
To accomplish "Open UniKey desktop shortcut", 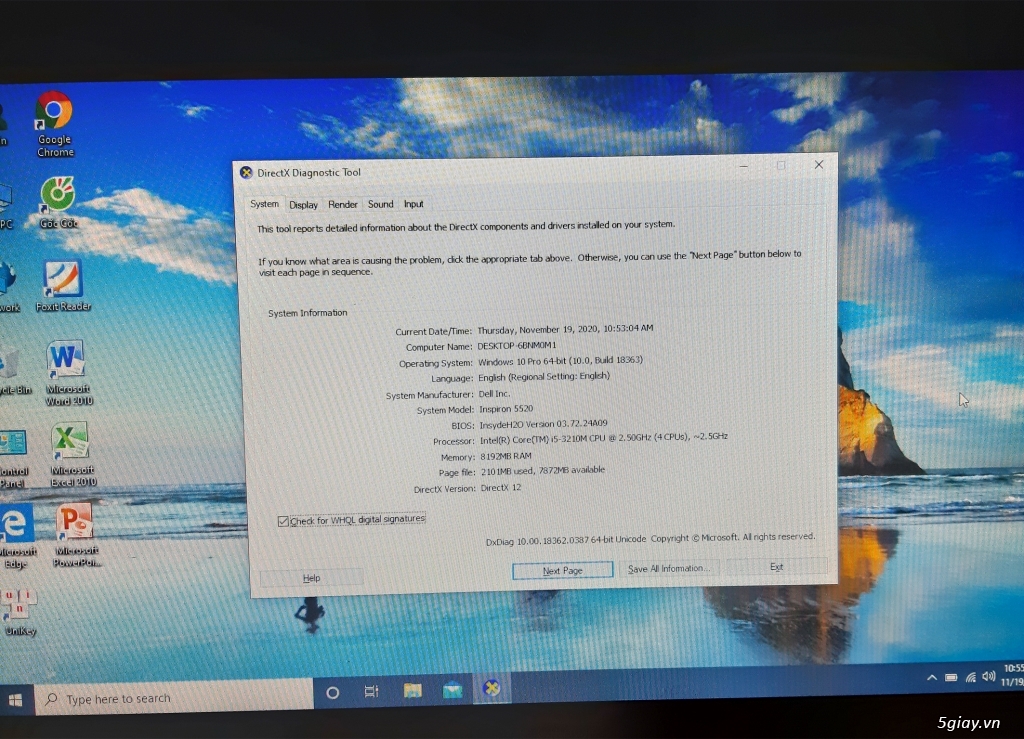I will tap(20, 611).
